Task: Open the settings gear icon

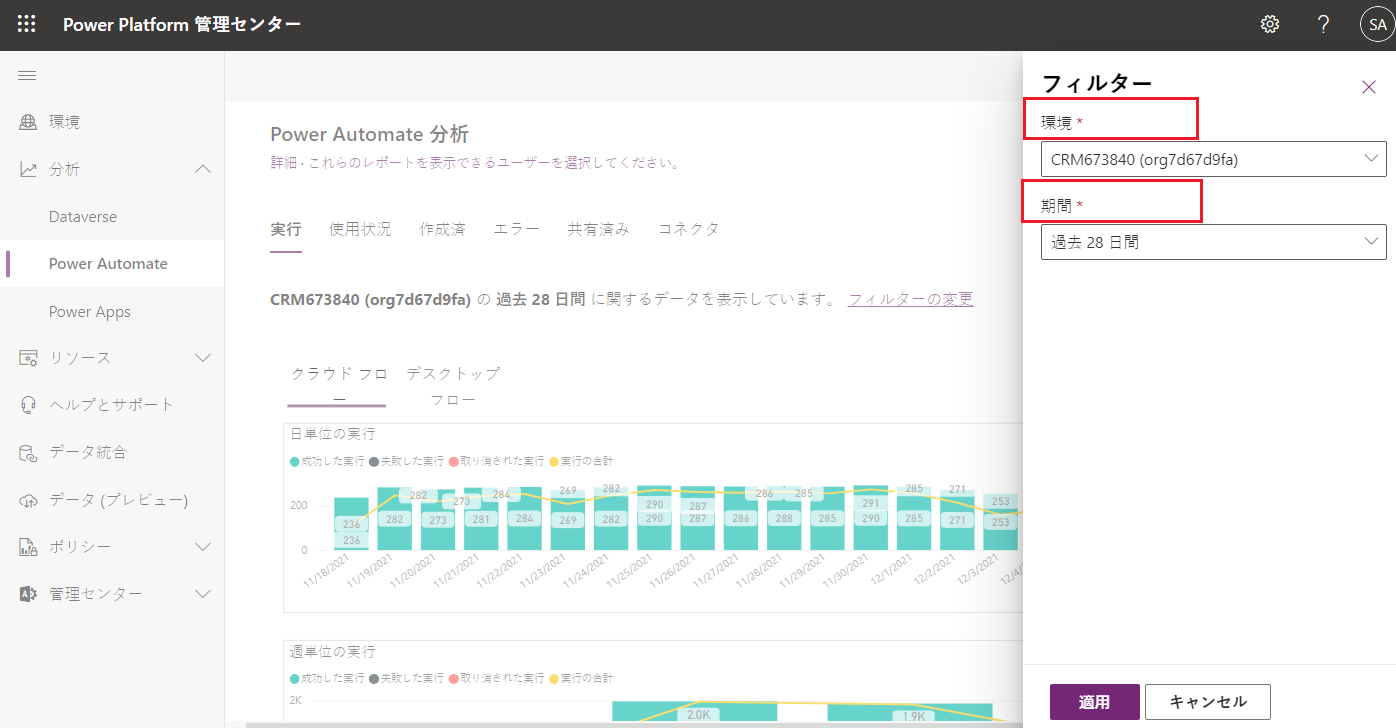Action: point(1270,24)
